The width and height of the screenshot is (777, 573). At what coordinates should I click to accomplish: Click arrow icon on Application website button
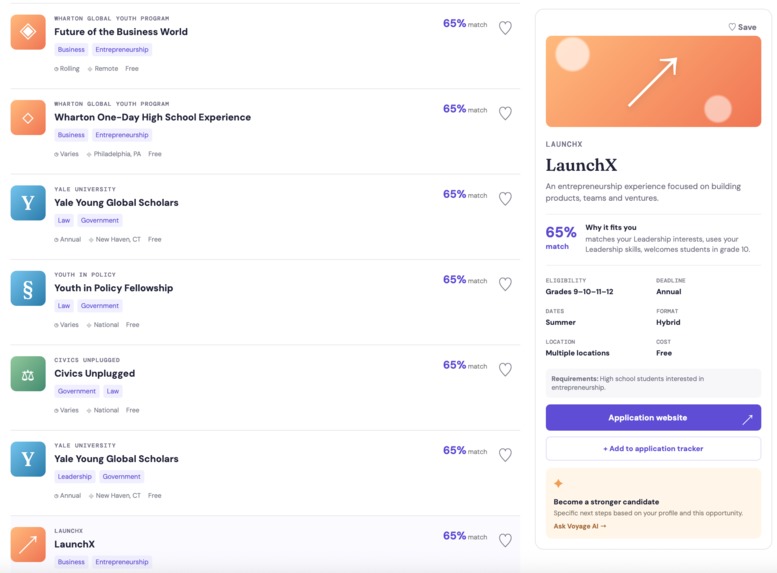[747, 420]
